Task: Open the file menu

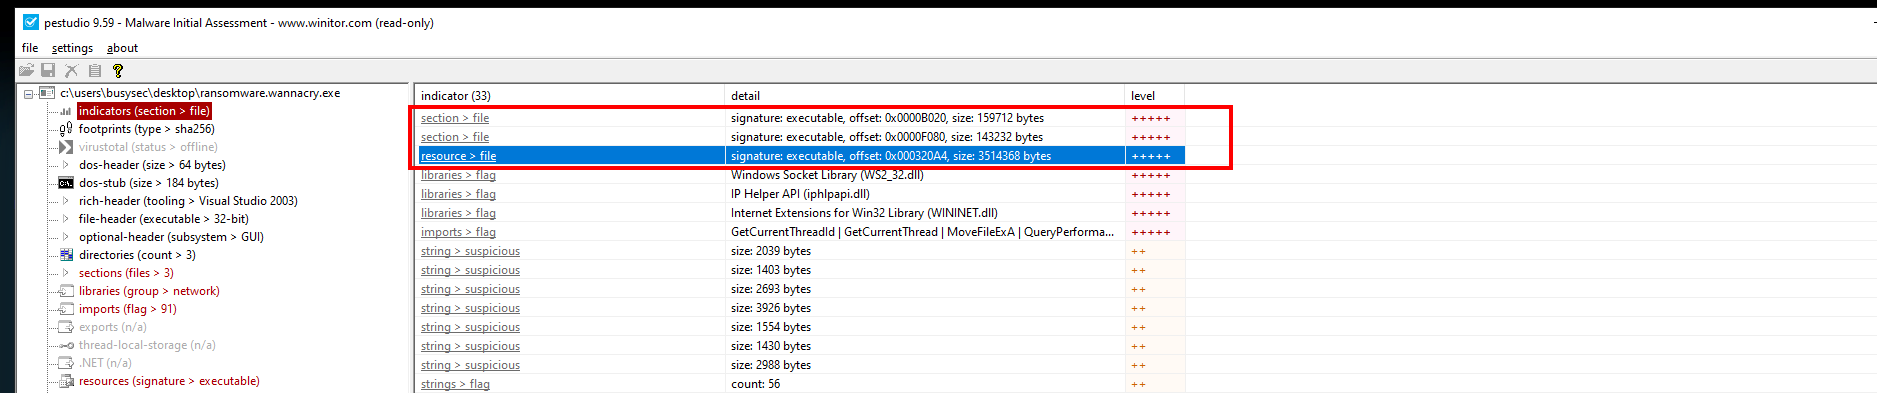Action: [x=30, y=48]
